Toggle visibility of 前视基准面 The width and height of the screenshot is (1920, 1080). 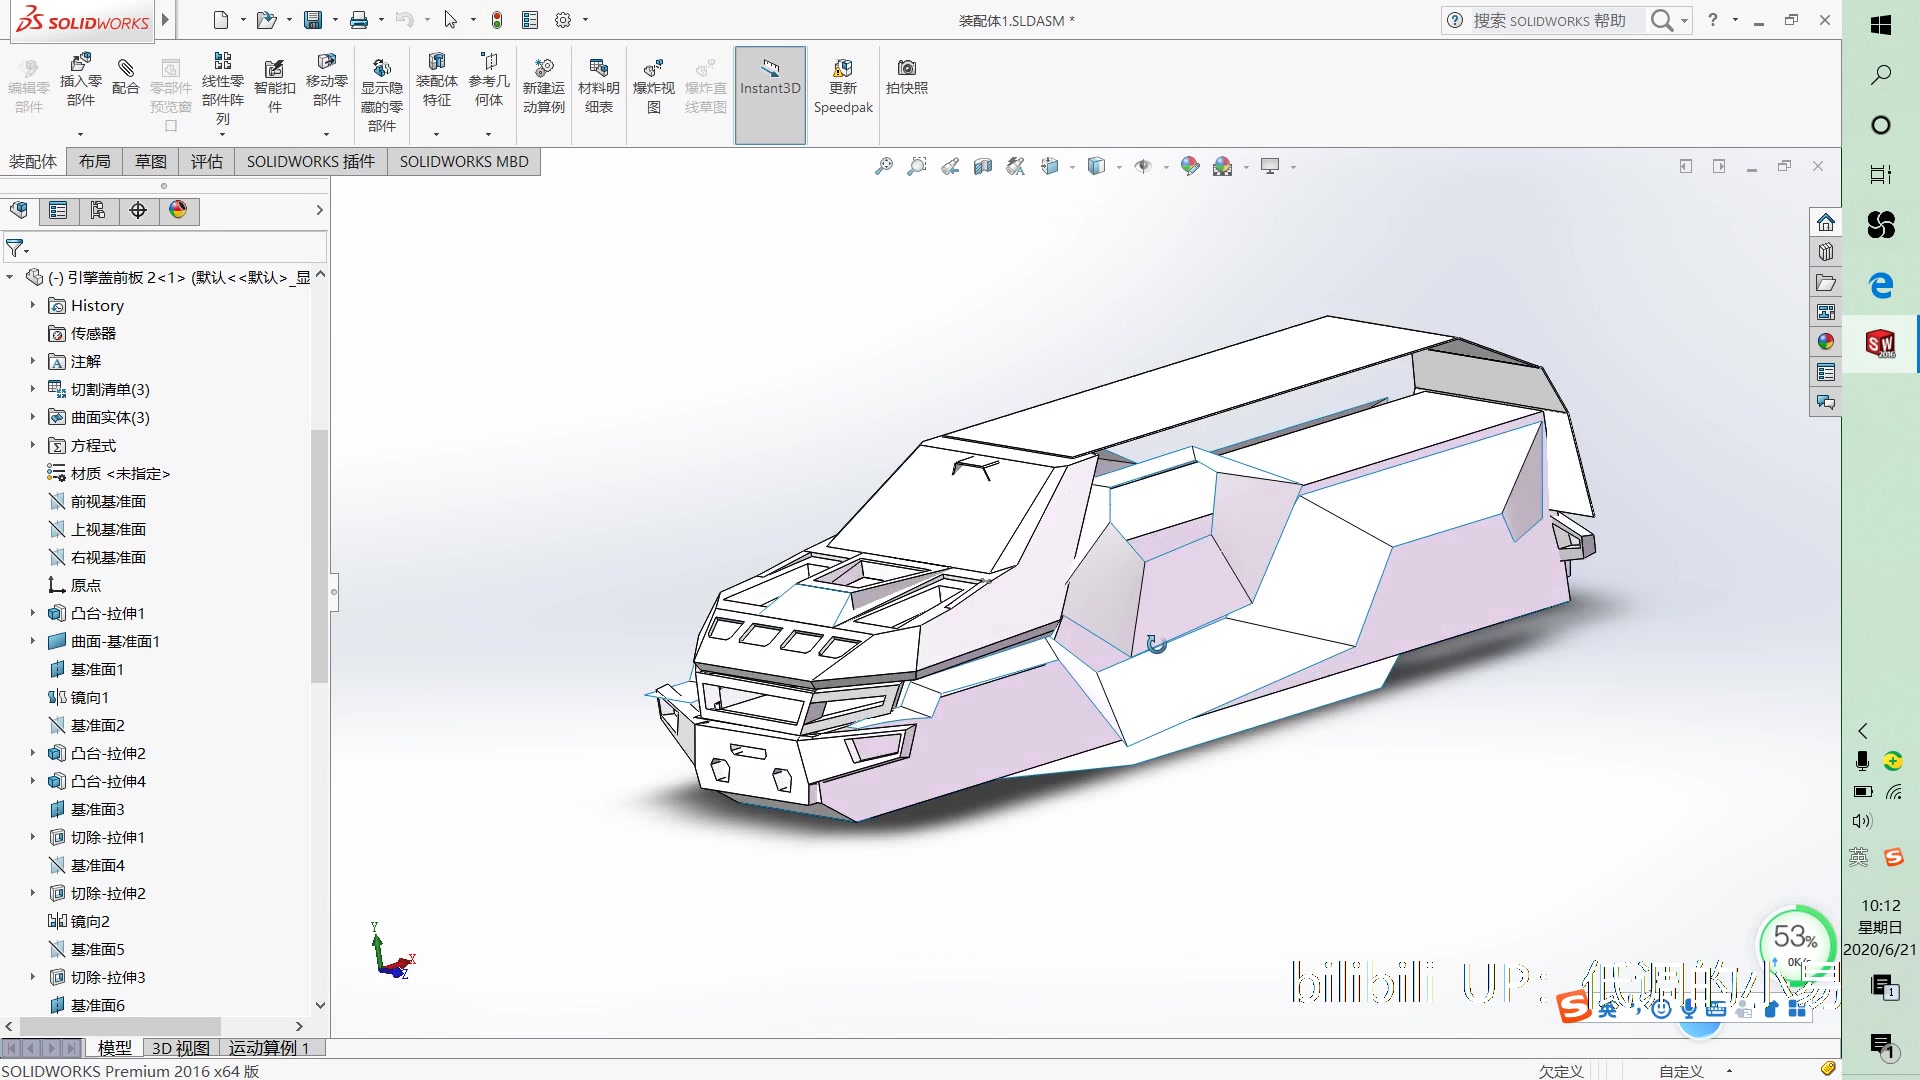coord(109,500)
